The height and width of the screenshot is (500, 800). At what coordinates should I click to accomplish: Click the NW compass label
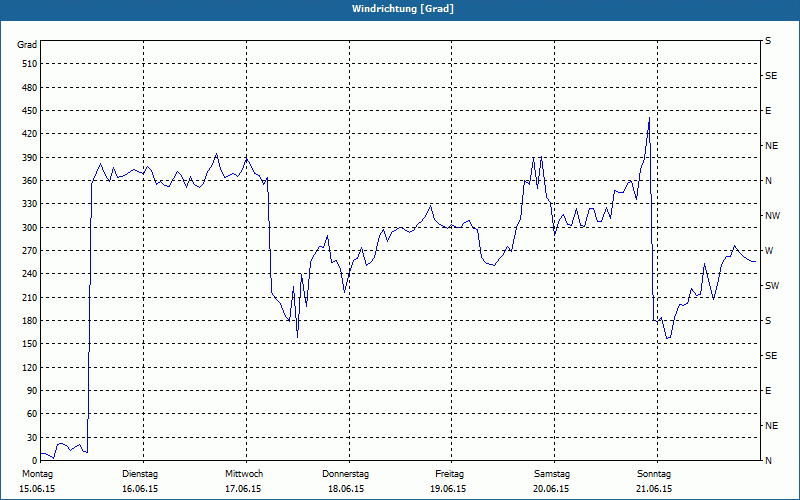tap(772, 216)
